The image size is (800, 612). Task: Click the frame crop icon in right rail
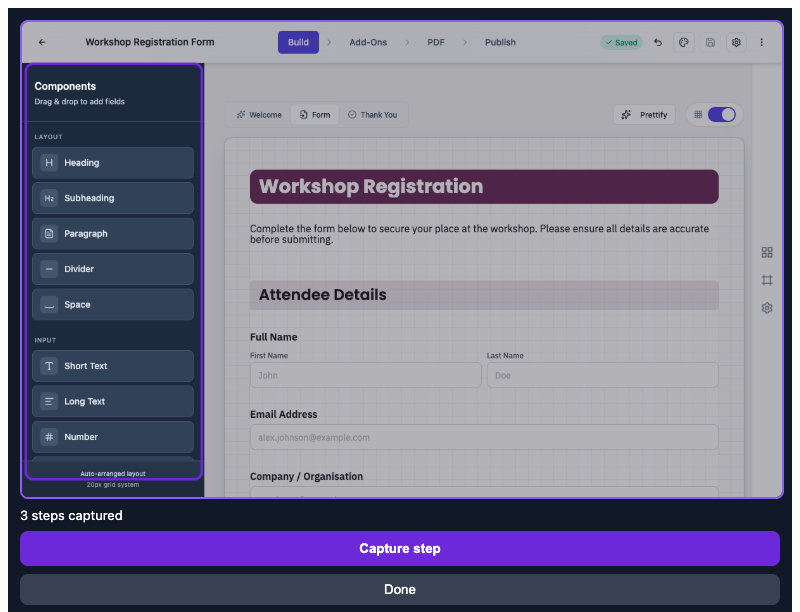coord(767,280)
